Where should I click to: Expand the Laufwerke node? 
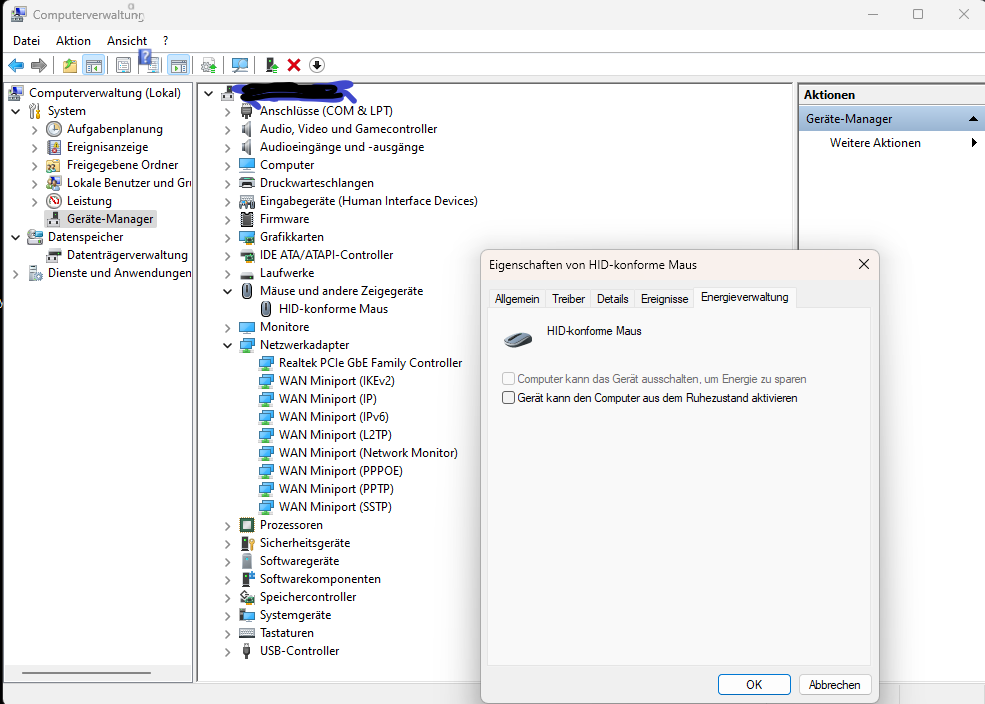227,274
